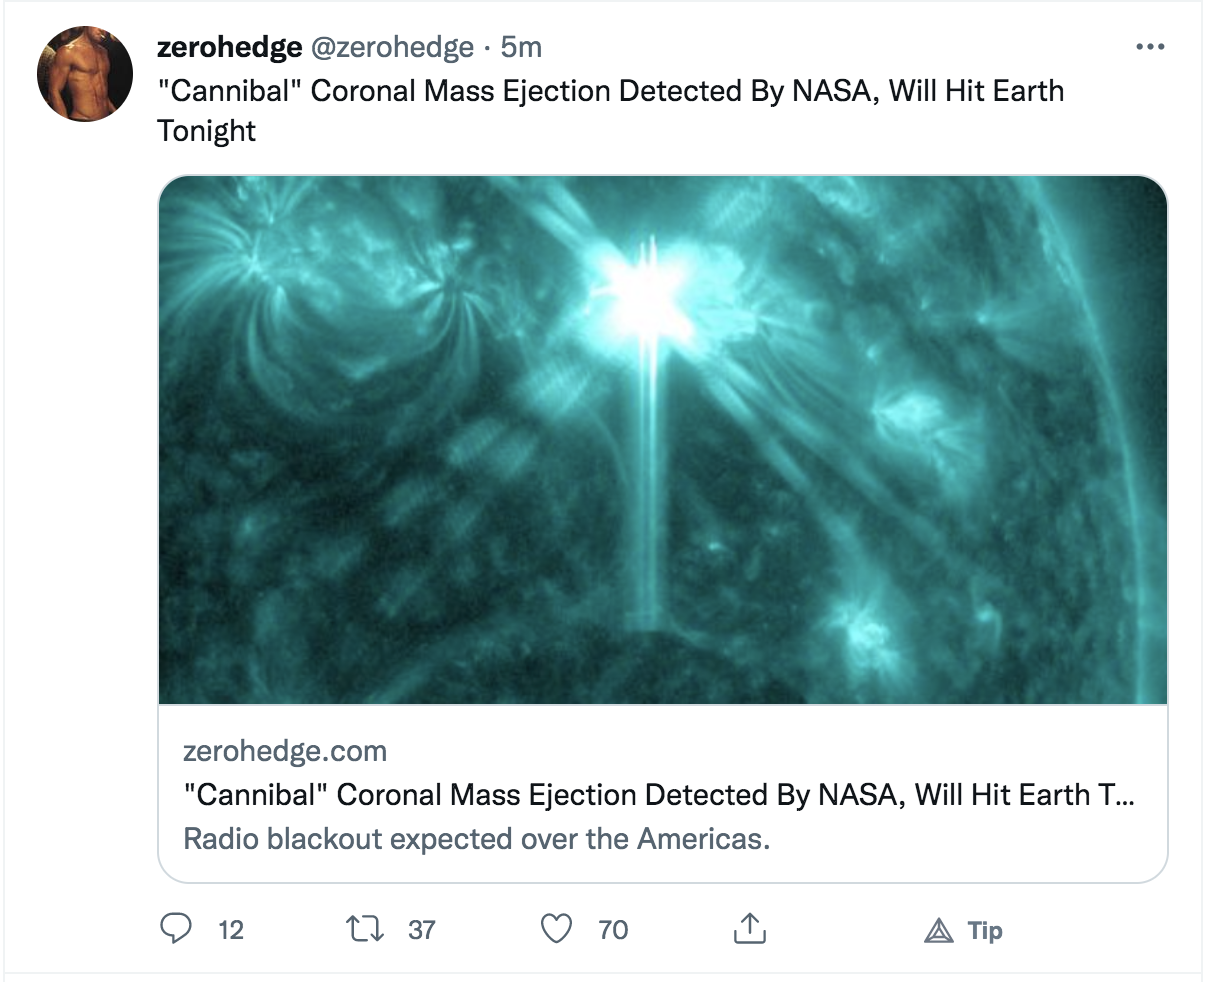
Task: Open the solar flare preview image
Action: (663, 440)
